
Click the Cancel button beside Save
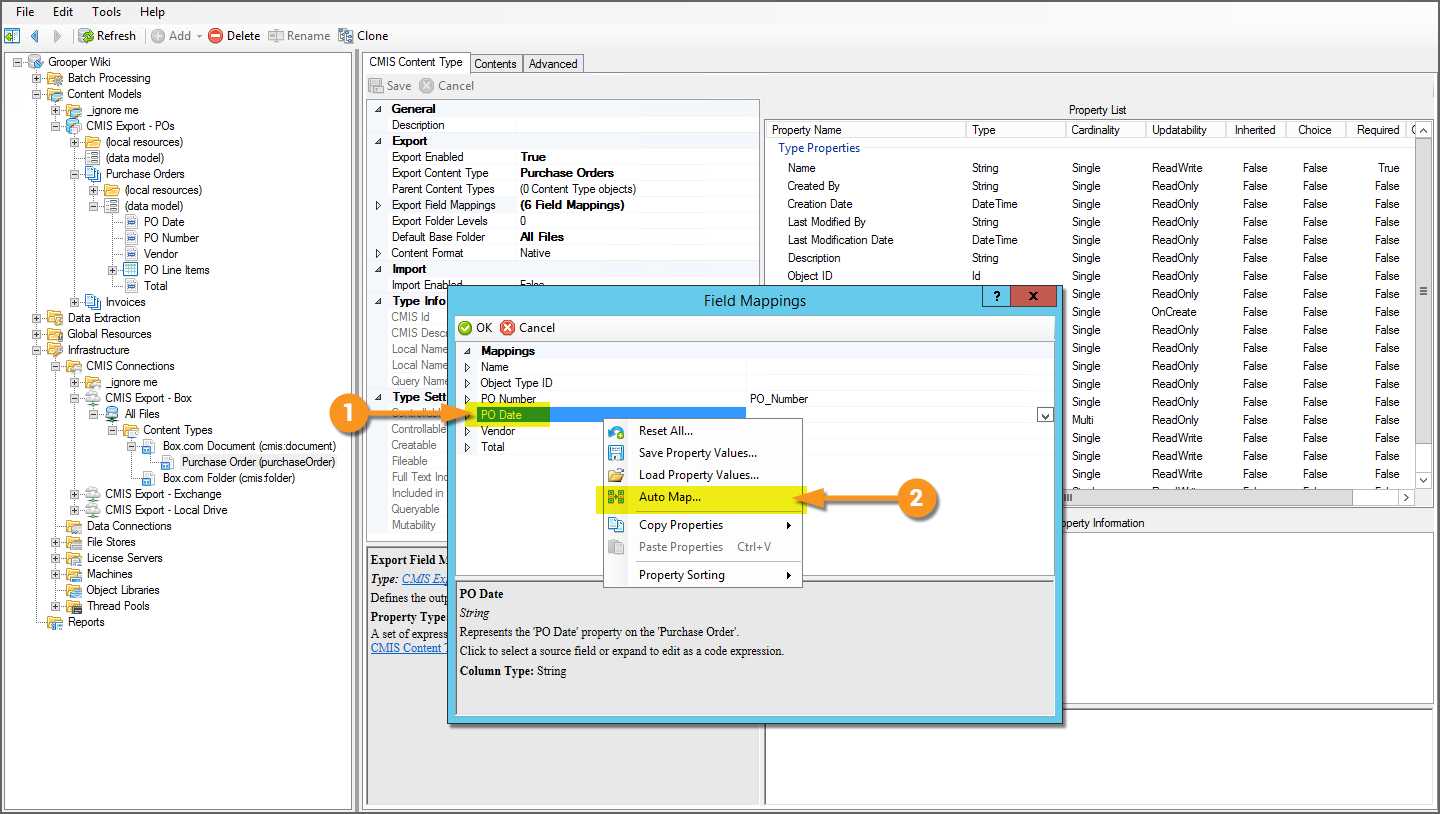point(447,86)
